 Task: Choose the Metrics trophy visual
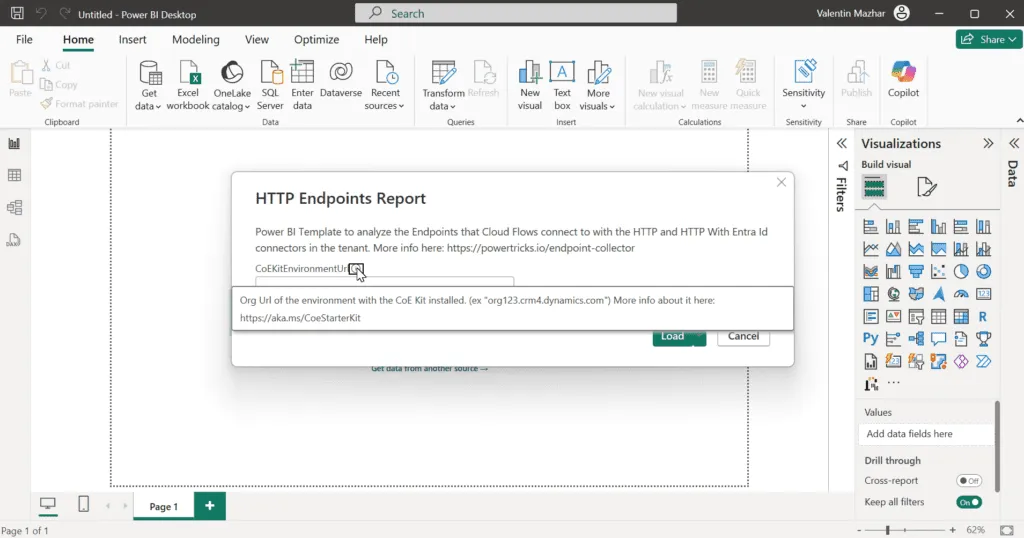pos(983,338)
